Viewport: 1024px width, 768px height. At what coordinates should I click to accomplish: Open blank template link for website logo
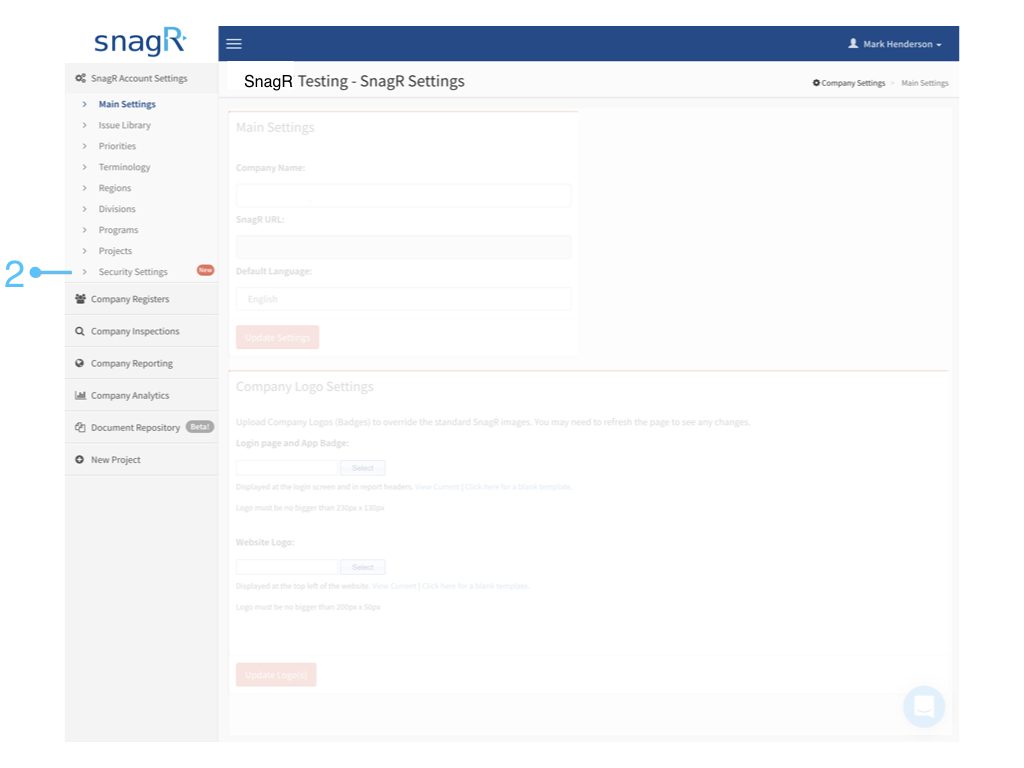click(x=475, y=586)
